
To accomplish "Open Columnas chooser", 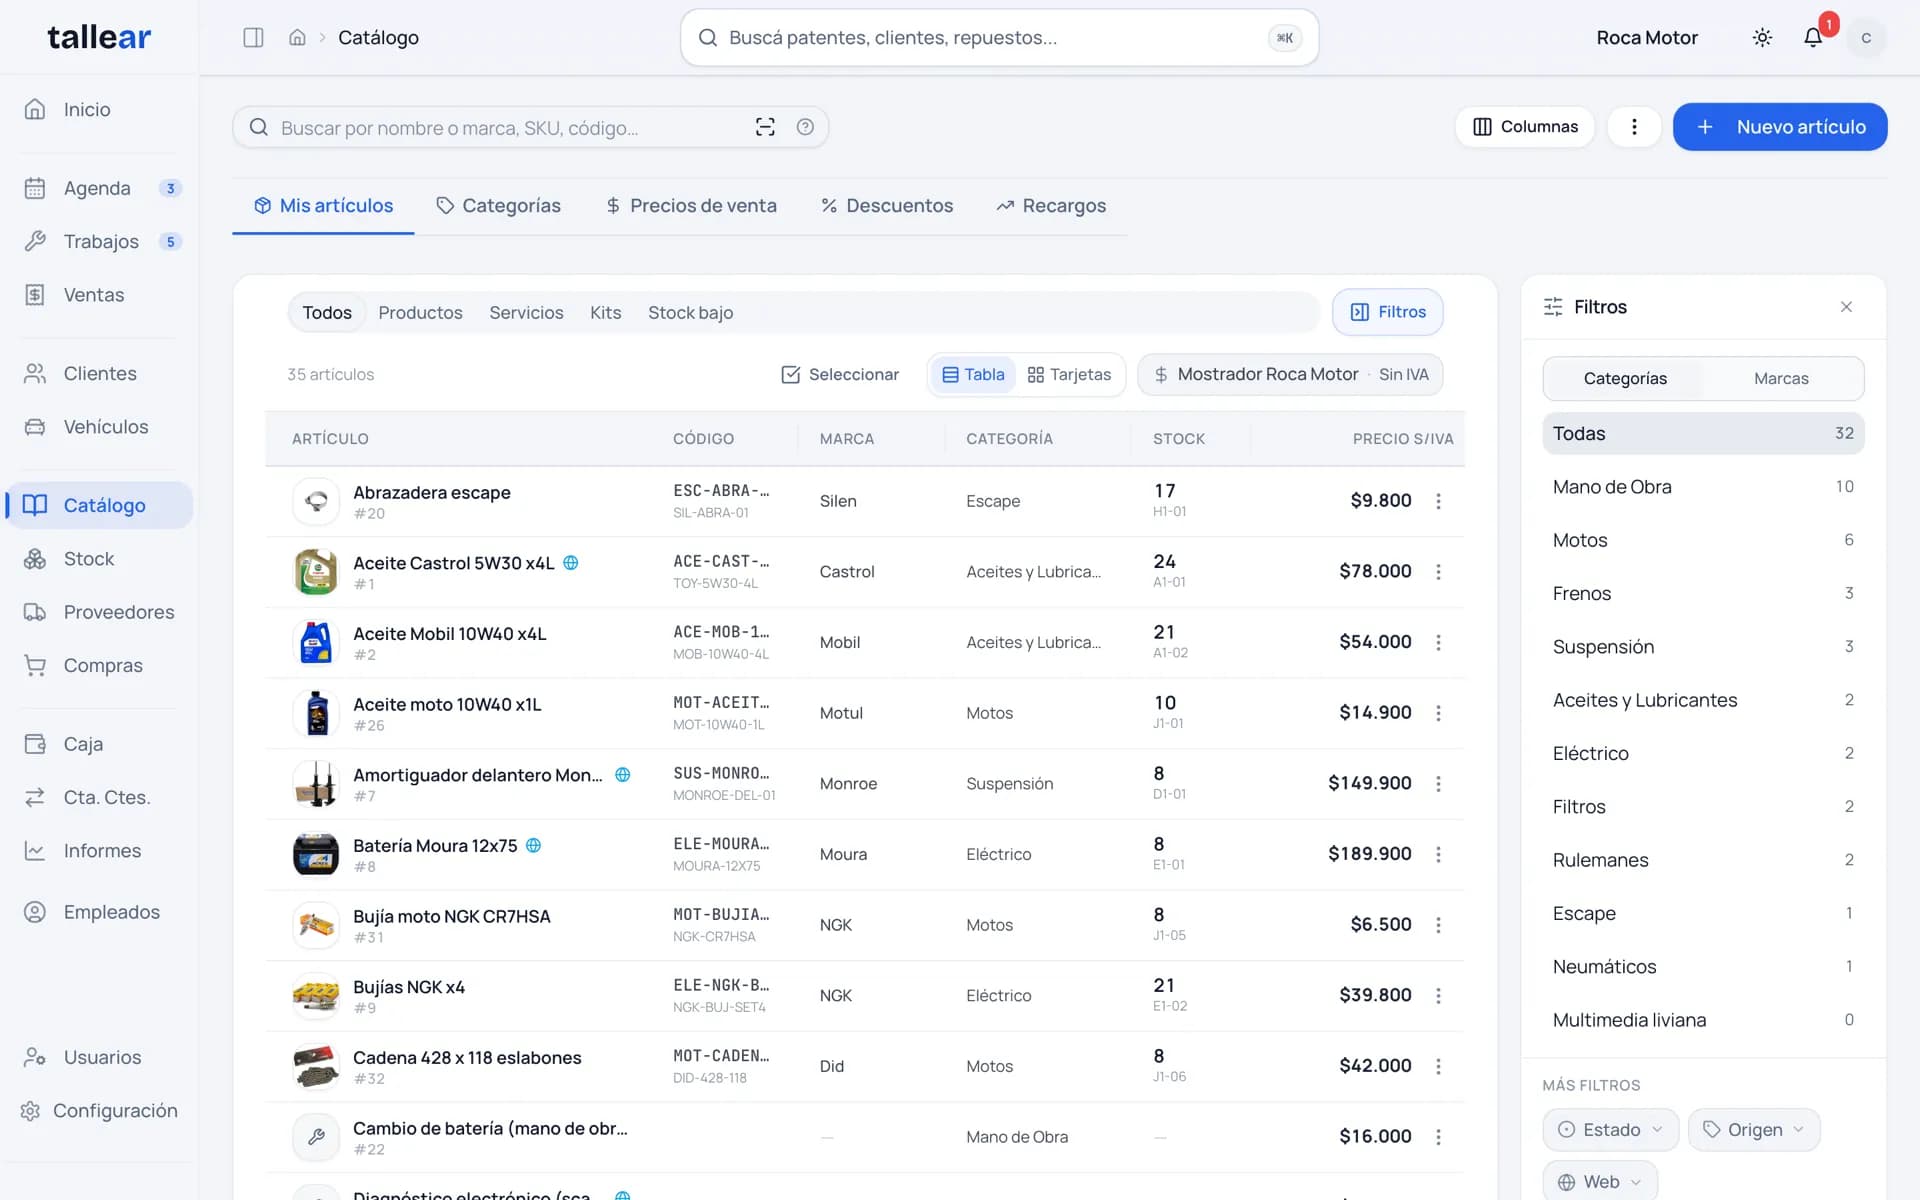I will [x=1525, y=127].
